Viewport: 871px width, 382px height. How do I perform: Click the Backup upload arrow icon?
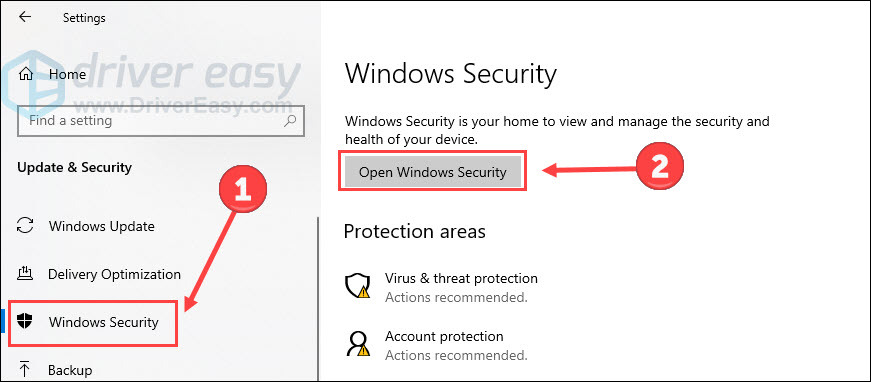pos(25,369)
